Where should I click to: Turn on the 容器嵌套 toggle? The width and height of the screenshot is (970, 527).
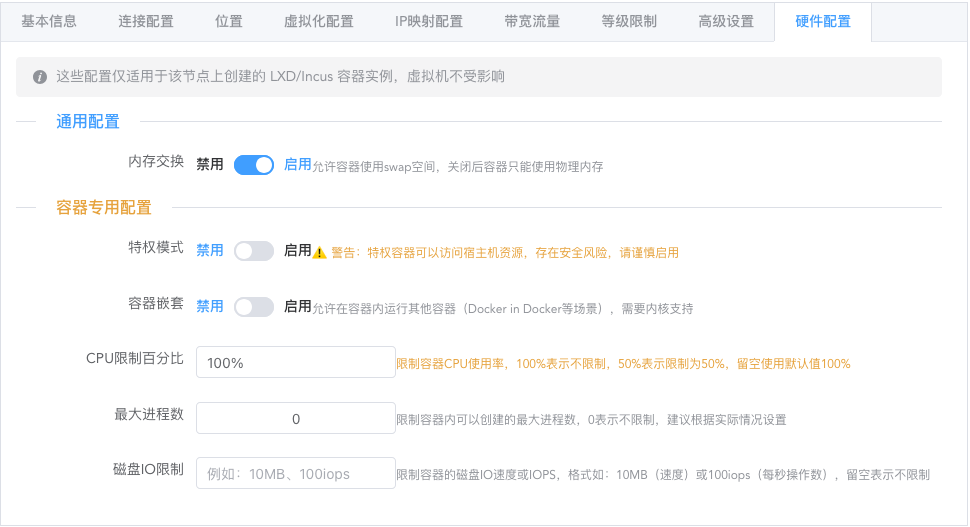pyautogui.click(x=254, y=307)
